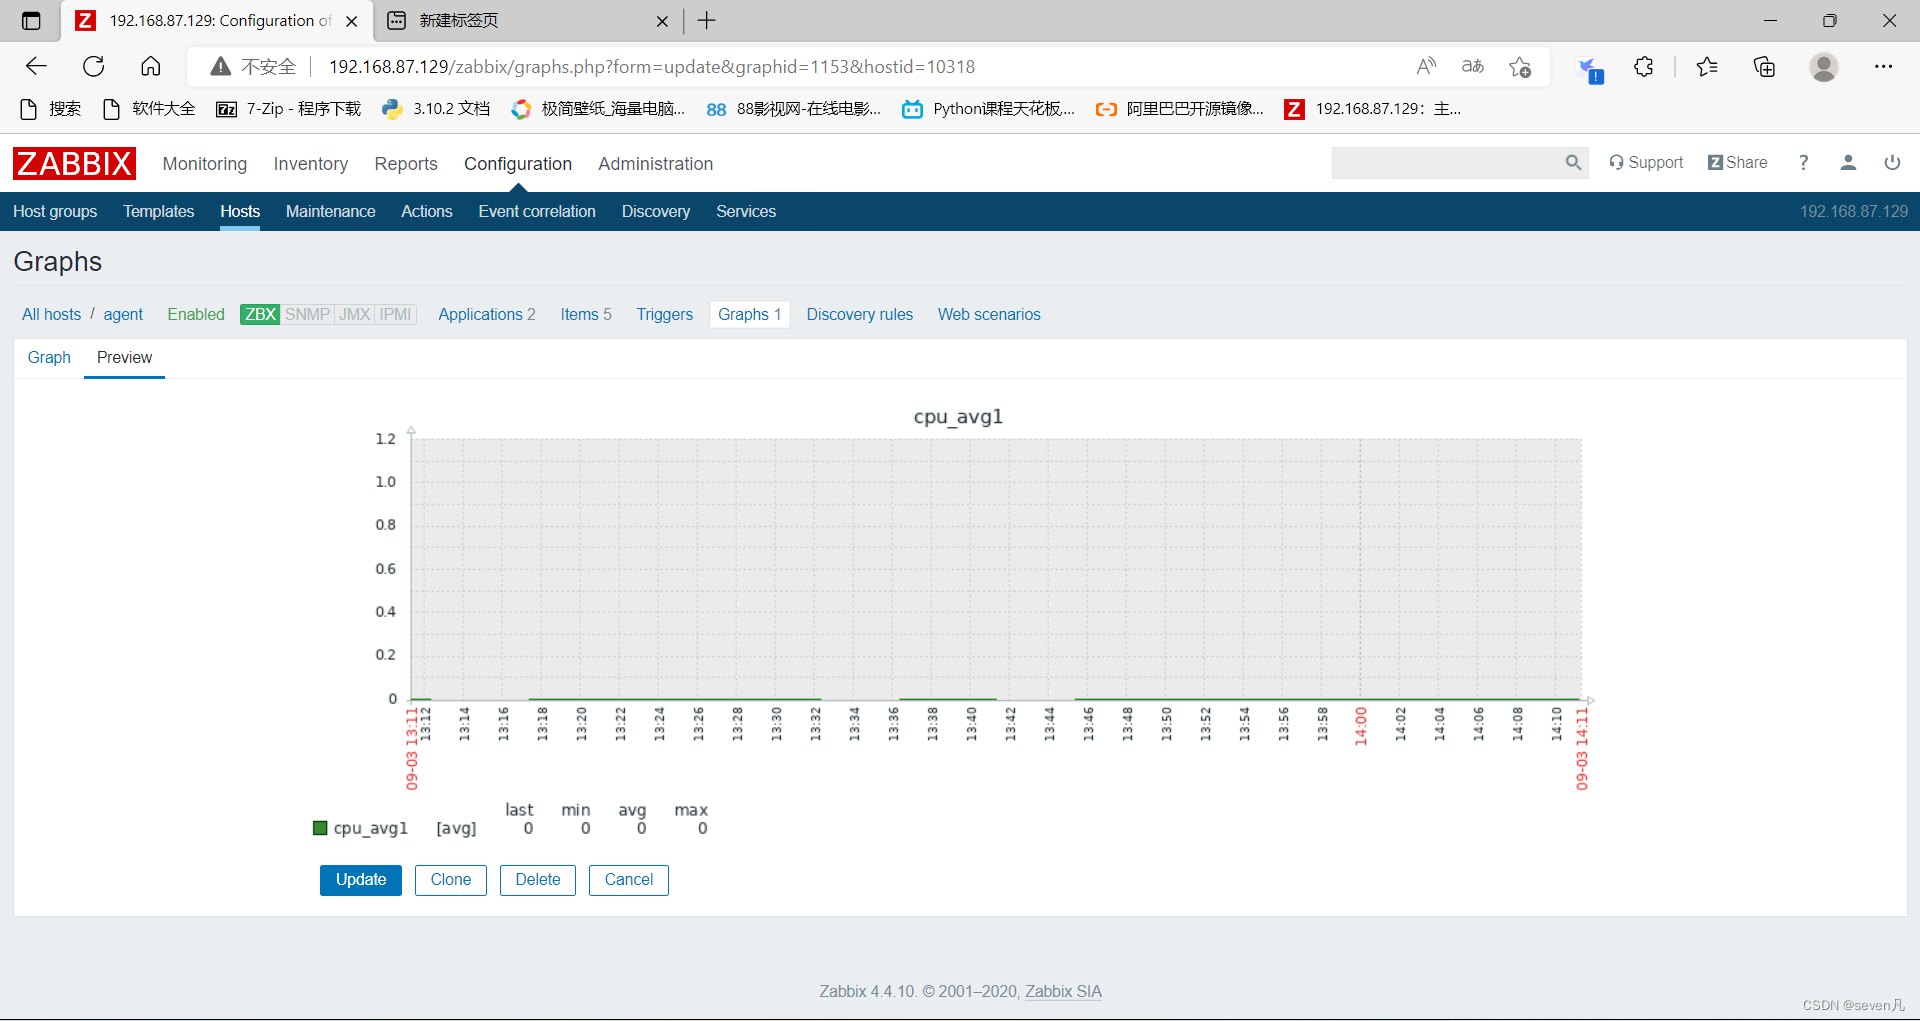
Task: Open Discovery submenu
Action: pos(656,212)
